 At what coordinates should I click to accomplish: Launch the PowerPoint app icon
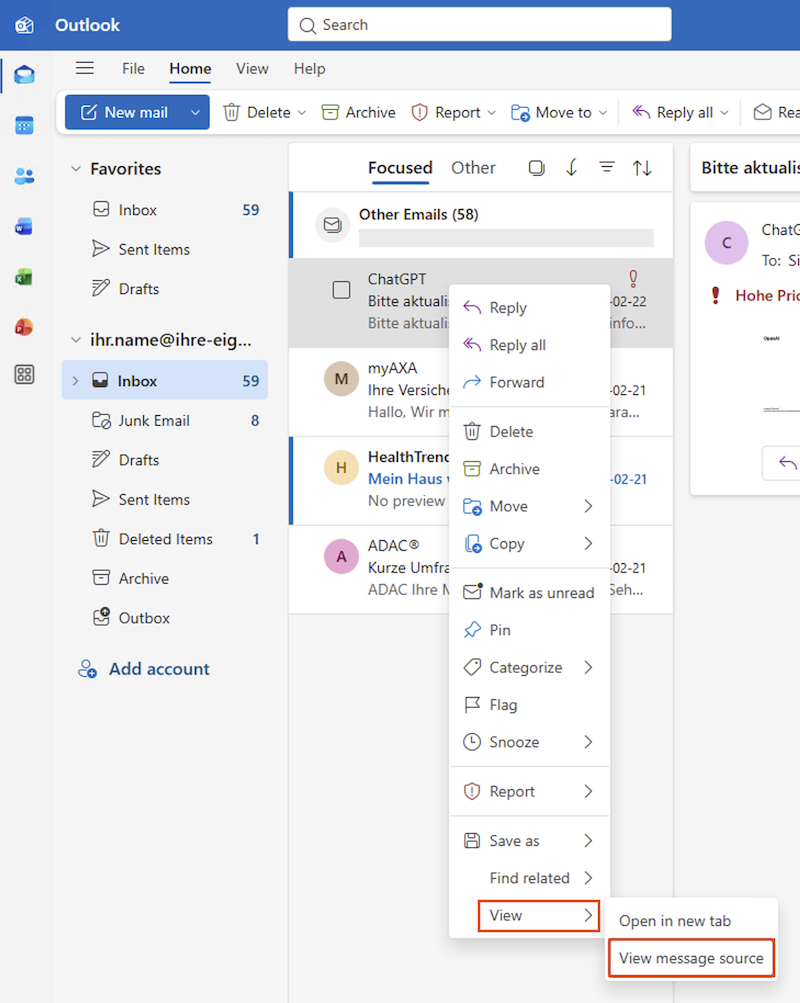(24, 327)
